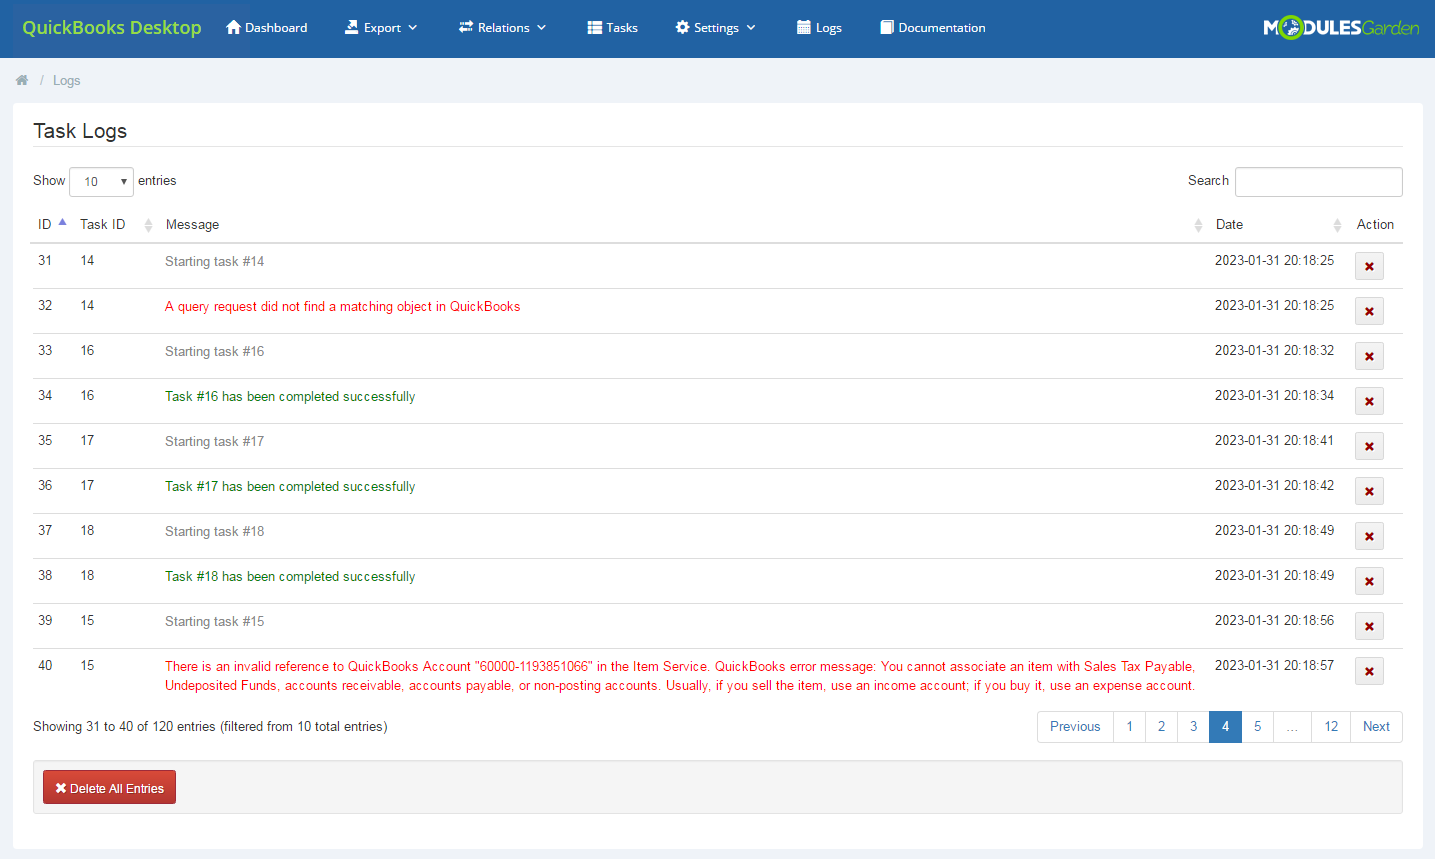The width and height of the screenshot is (1435, 859).
Task: Open Logs via the calendar icon
Action: pos(803,27)
